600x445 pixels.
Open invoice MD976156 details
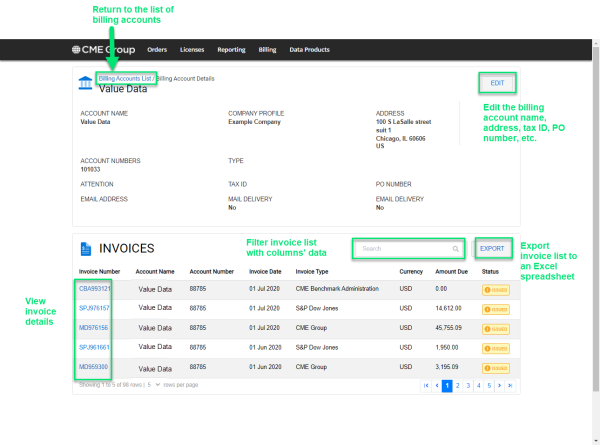click(x=94, y=327)
